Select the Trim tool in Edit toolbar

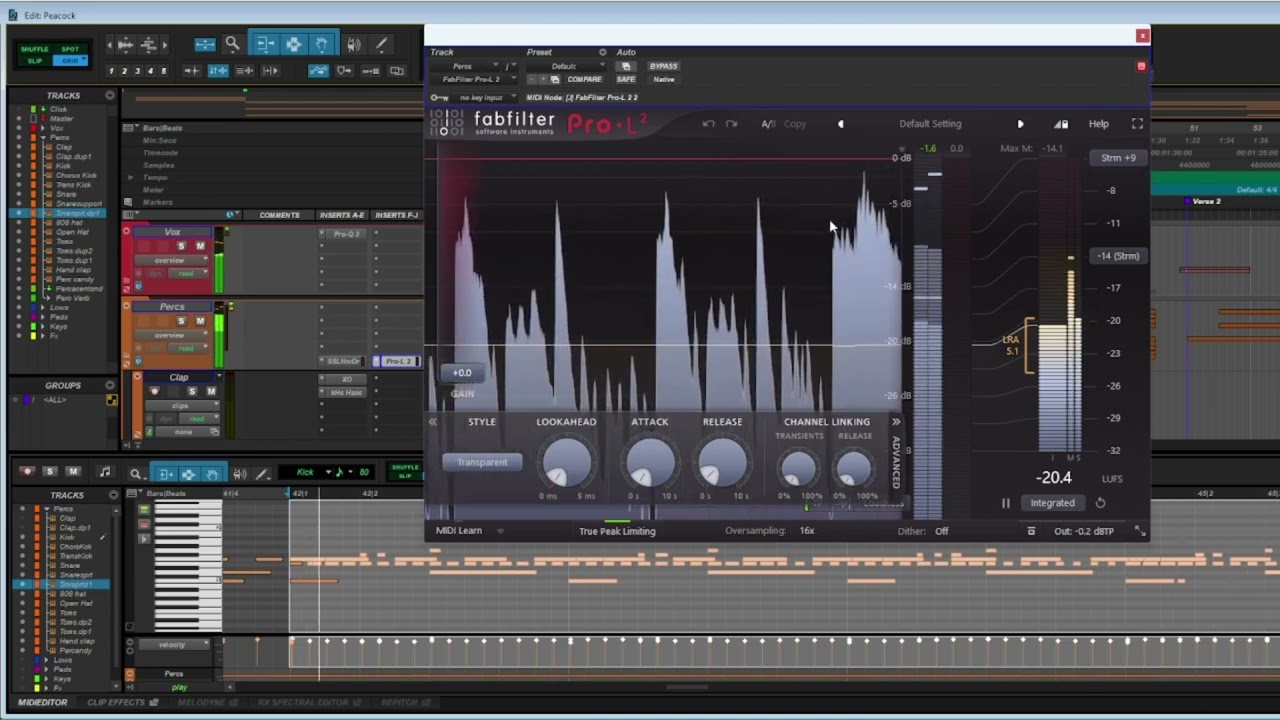click(265, 44)
